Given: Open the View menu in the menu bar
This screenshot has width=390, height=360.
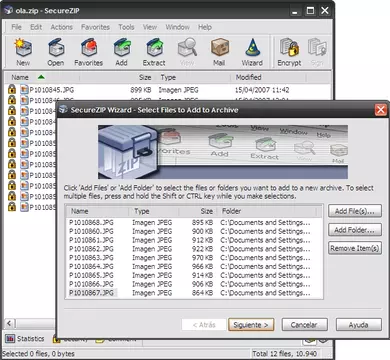Looking at the screenshot, I should coord(150,27).
